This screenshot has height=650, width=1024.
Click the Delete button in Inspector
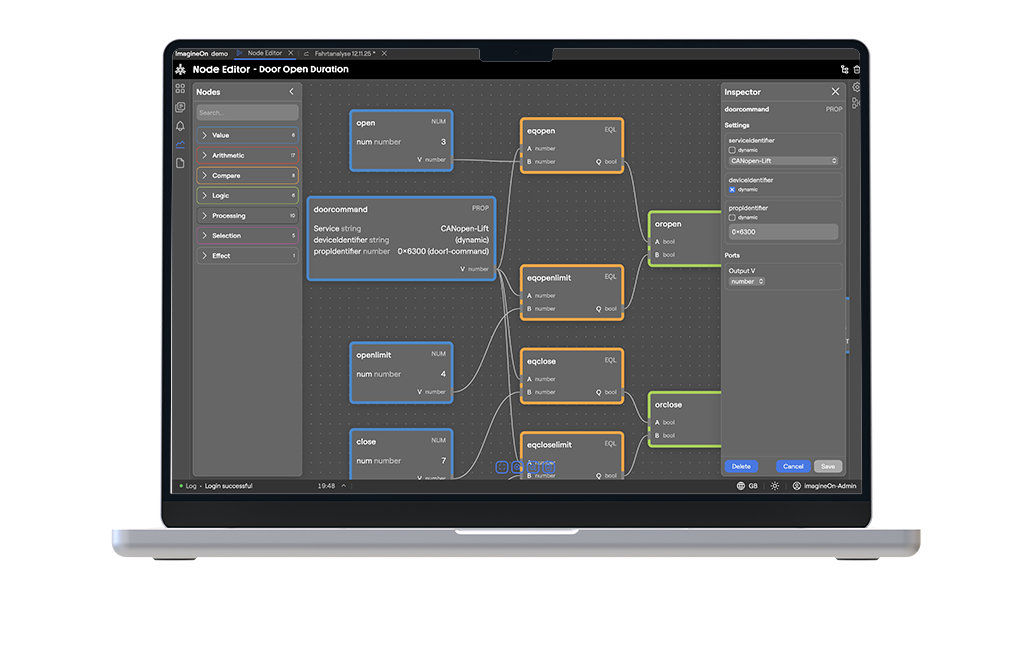pyautogui.click(x=741, y=466)
